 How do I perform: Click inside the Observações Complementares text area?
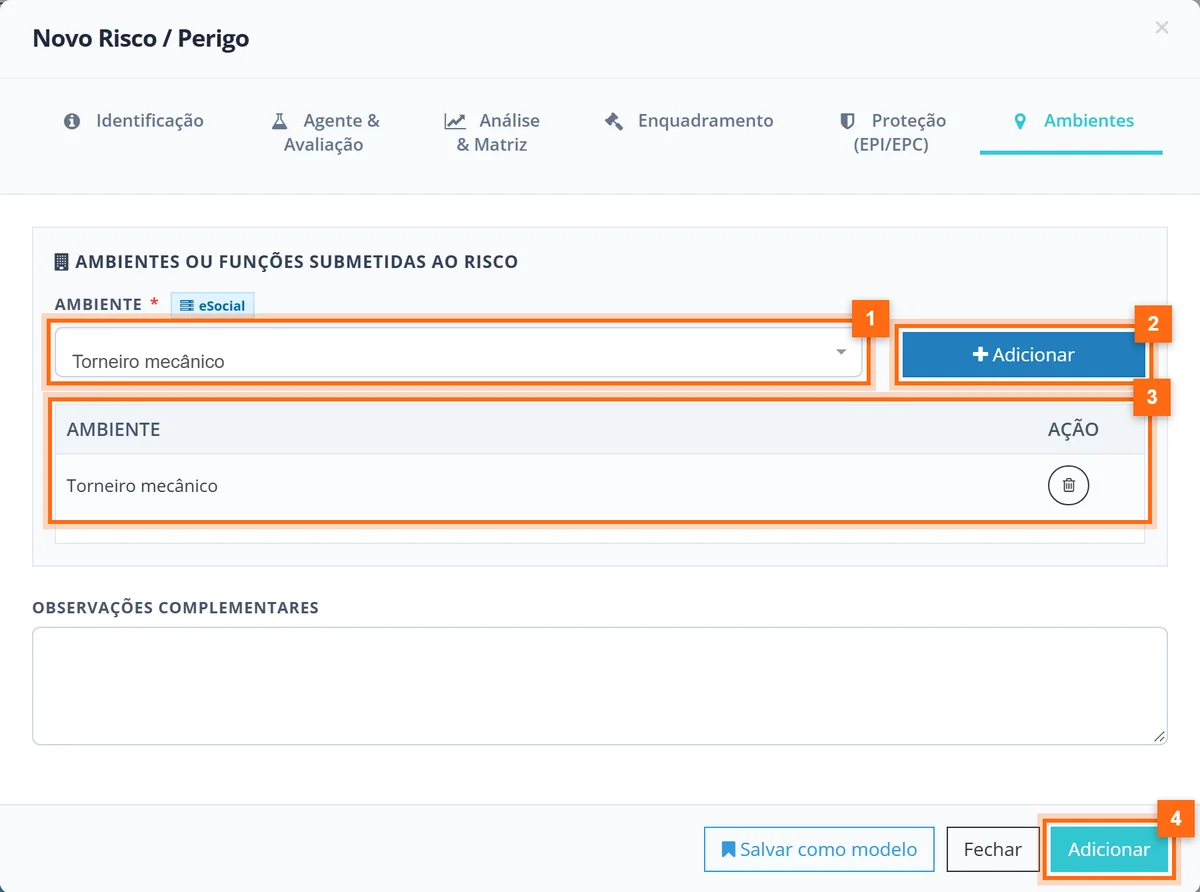click(599, 686)
